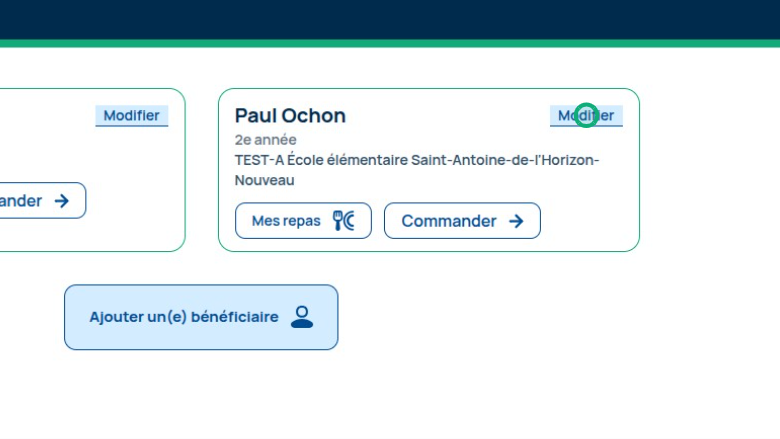This screenshot has width=780, height=439.
Task: Click the person icon beside Ajouter un(e) bénéficiaire
Action: pyautogui.click(x=302, y=317)
